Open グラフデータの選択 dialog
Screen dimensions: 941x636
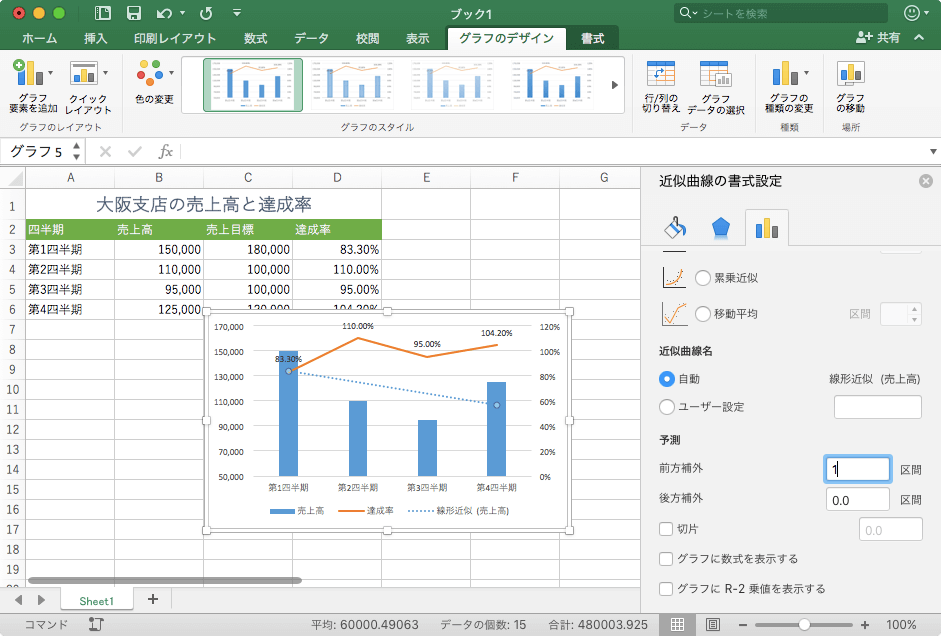(715, 86)
